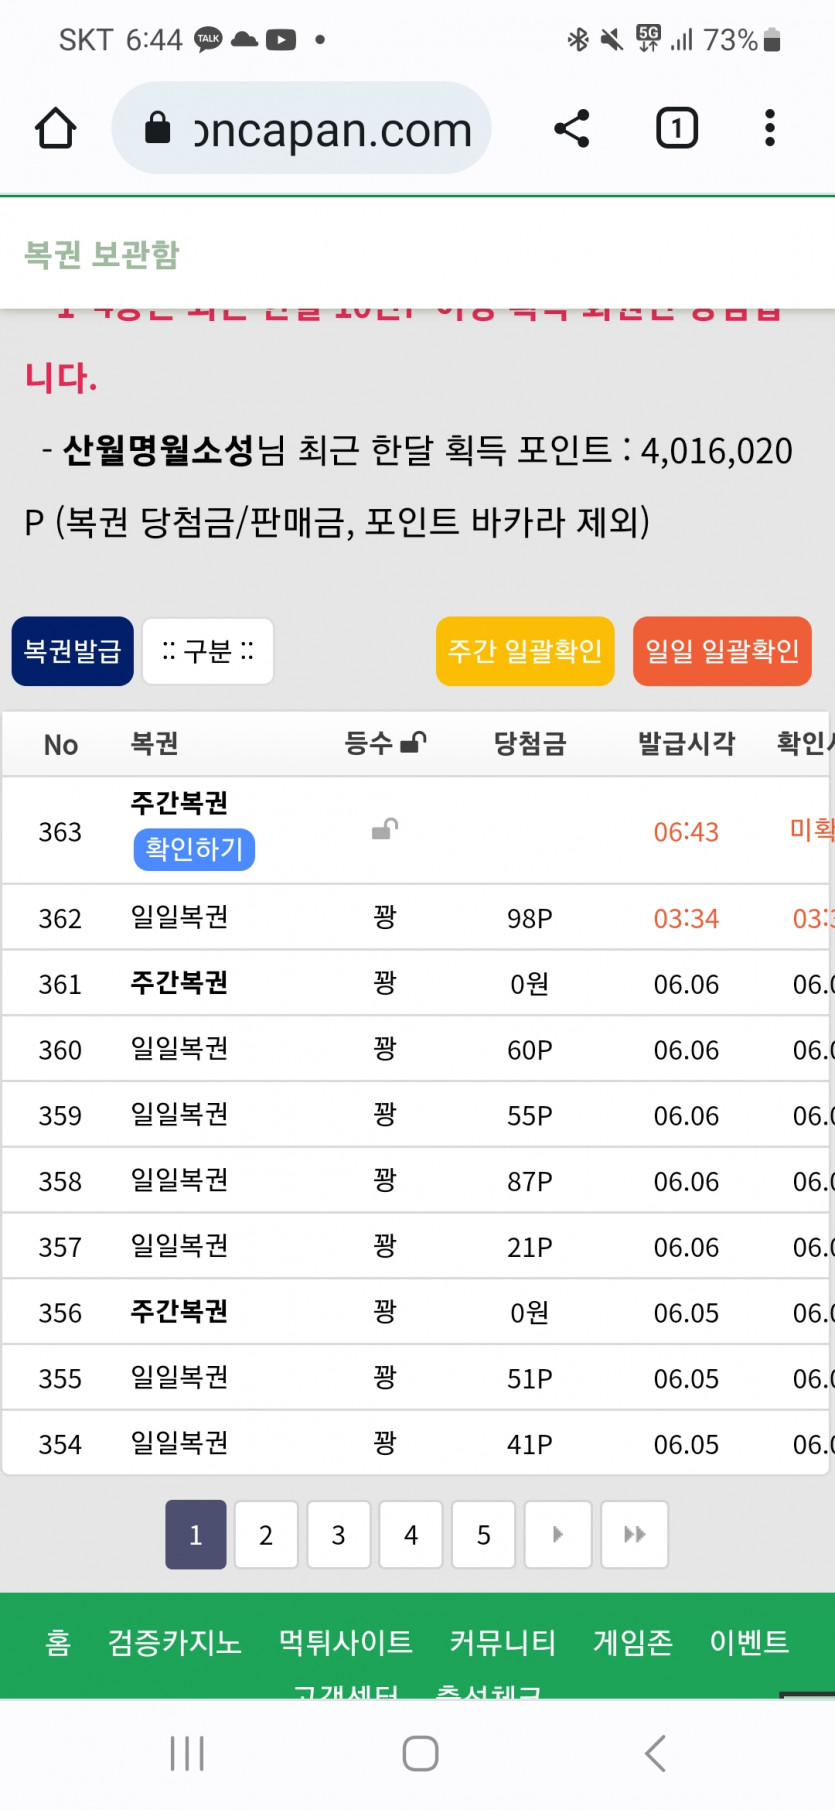Go to pagination page 1
835x1810 pixels.
tap(196, 1535)
